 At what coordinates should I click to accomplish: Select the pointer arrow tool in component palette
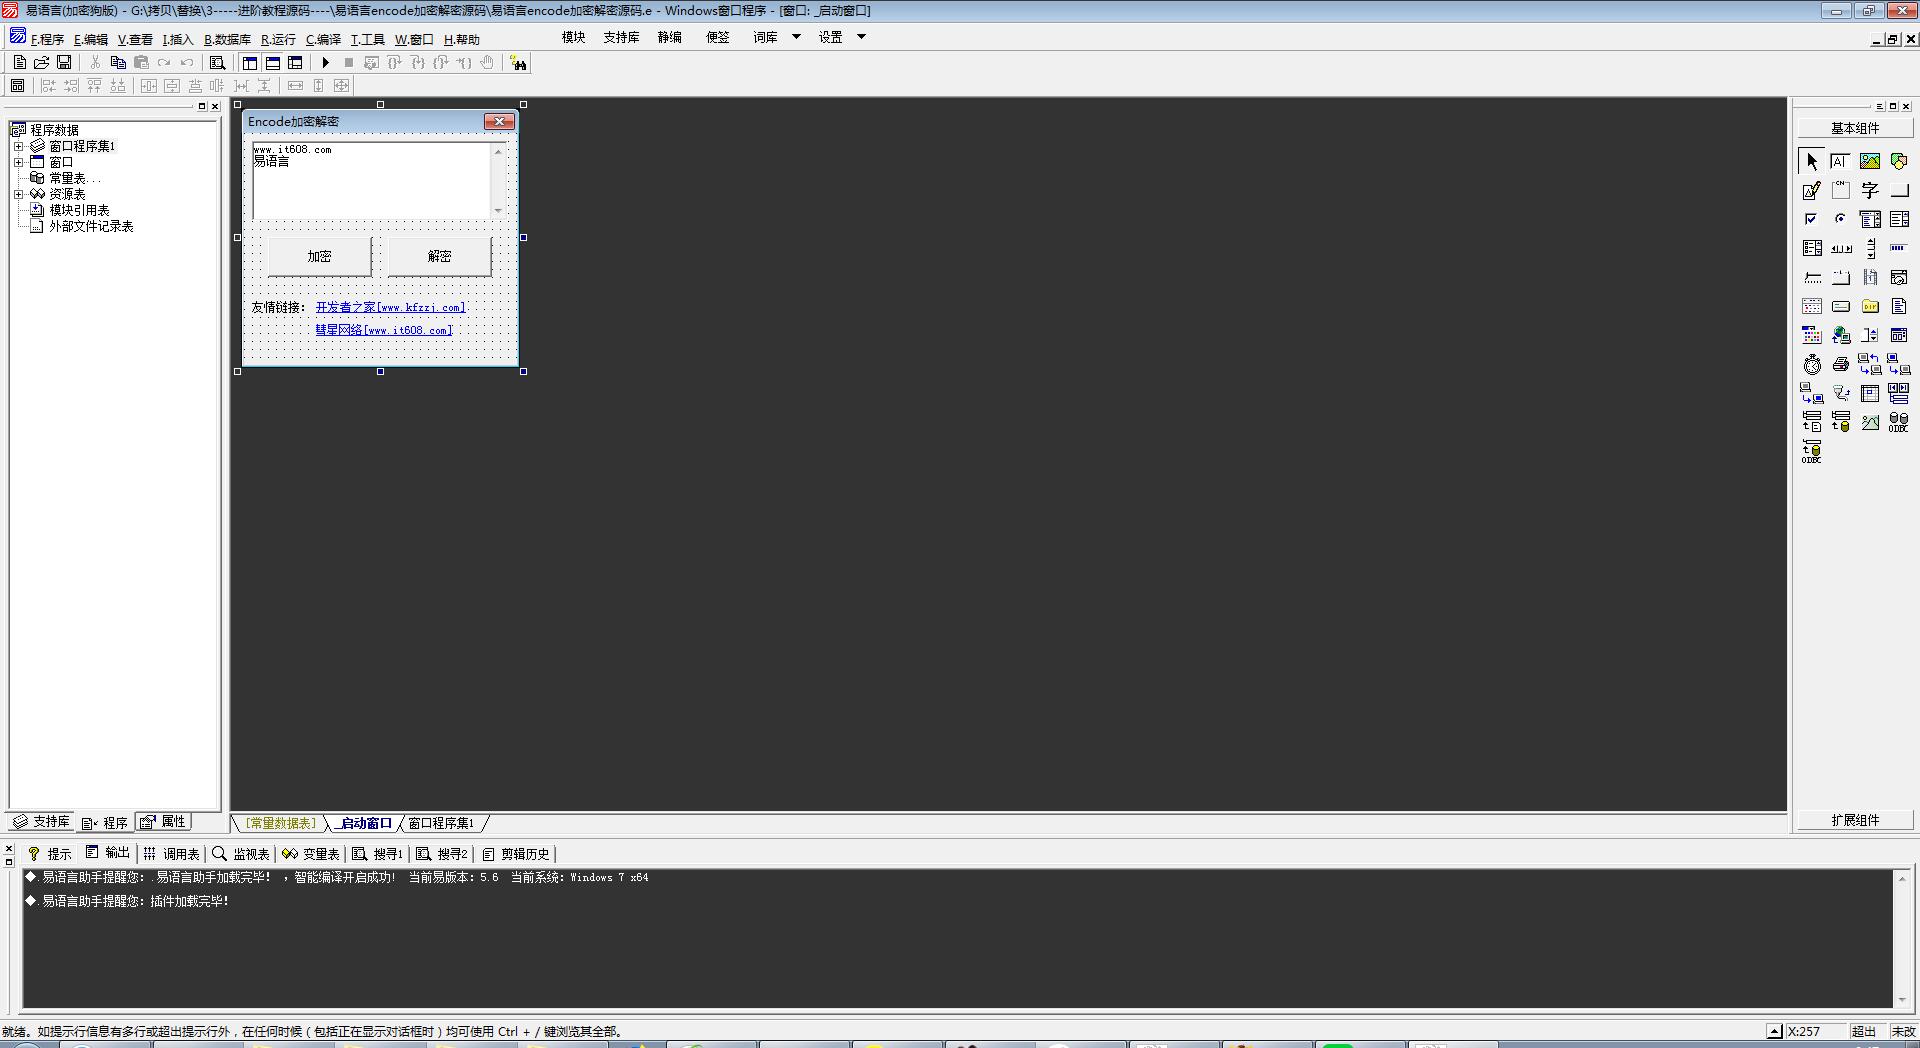pos(1812,161)
